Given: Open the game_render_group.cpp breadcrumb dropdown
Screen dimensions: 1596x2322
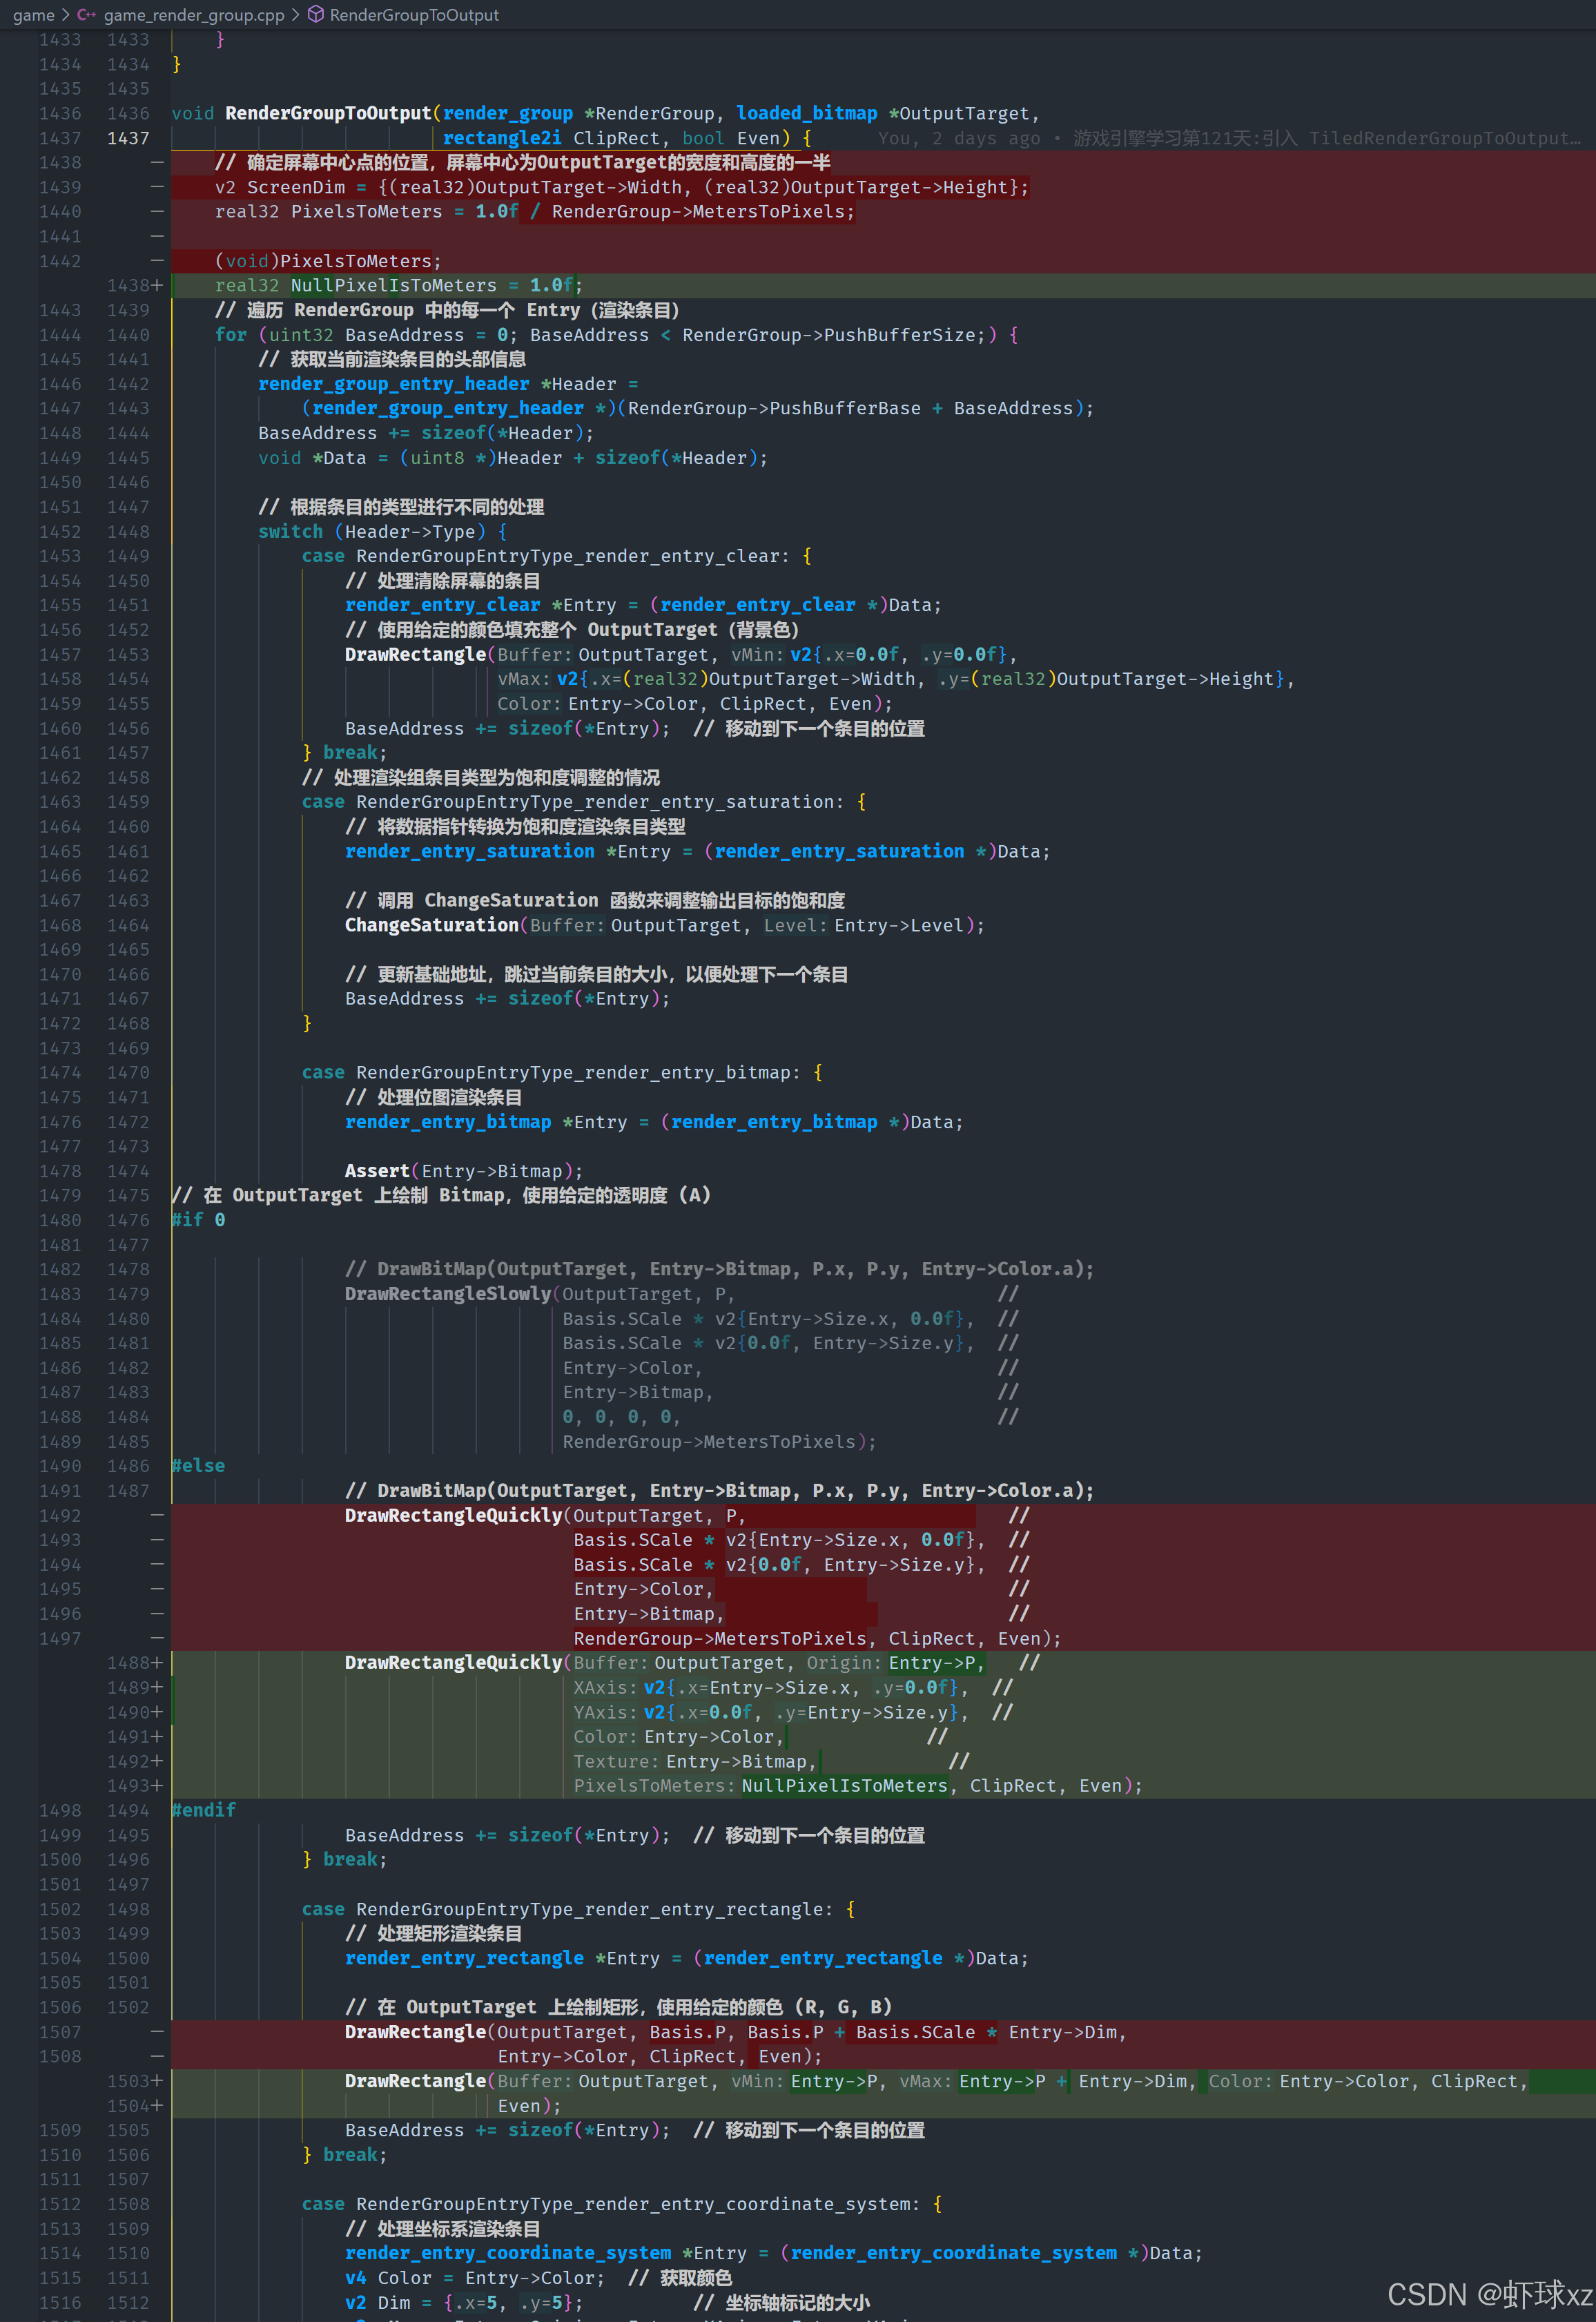Looking at the screenshot, I should tap(194, 15).
